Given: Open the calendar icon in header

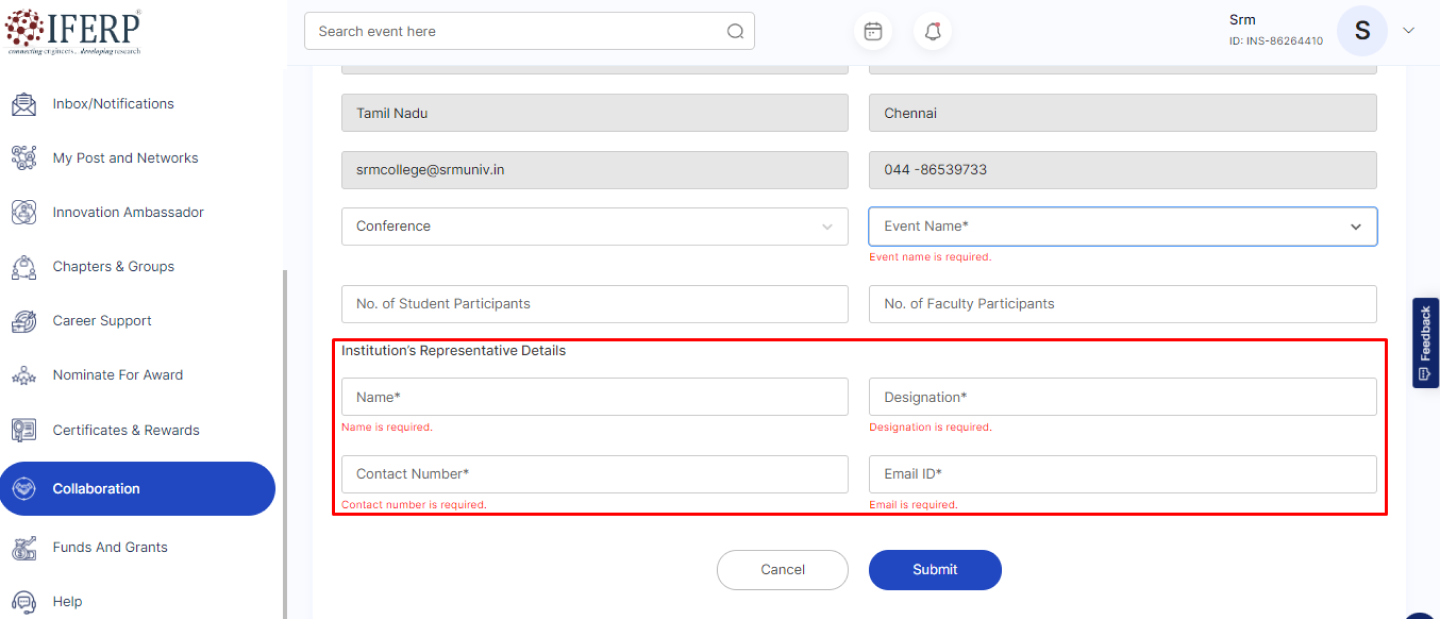Looking at the screenshot, I should point(873,32).
